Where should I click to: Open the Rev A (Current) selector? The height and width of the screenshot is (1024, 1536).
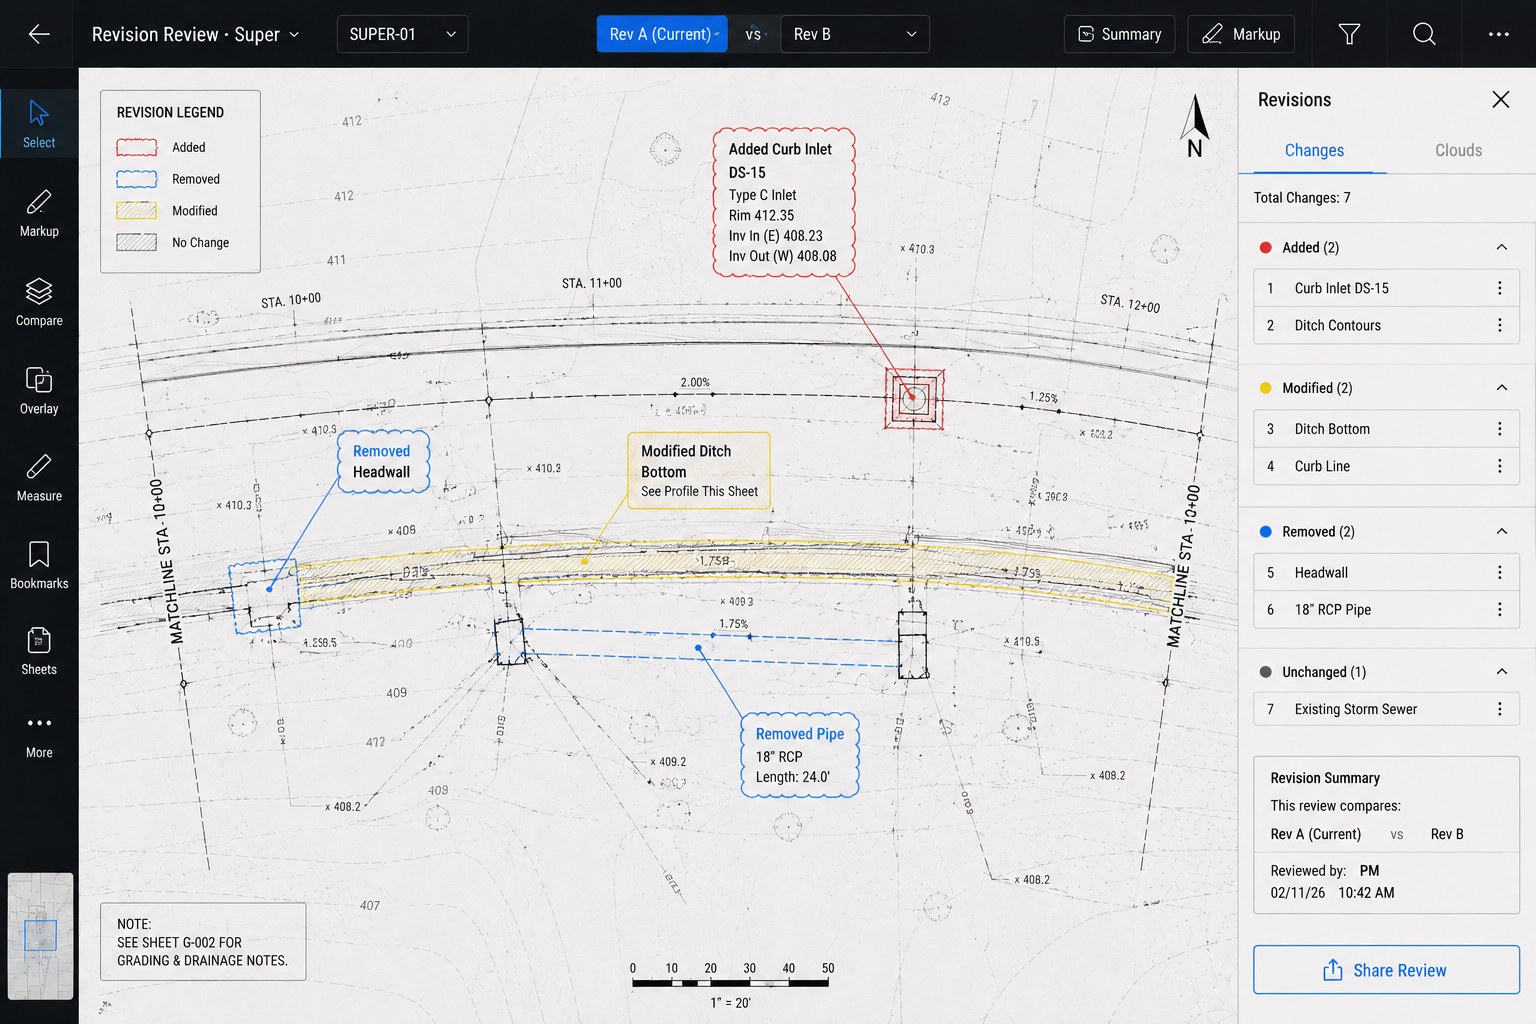coord(662,34)
